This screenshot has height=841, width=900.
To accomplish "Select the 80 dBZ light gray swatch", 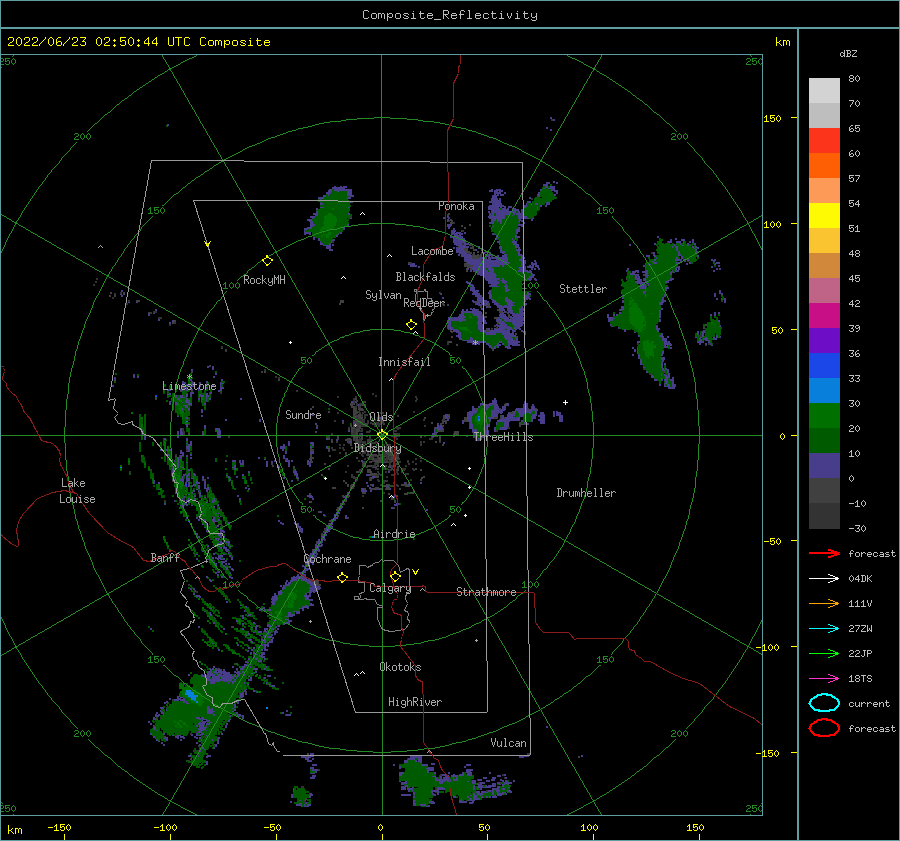I will coord(824,90).
